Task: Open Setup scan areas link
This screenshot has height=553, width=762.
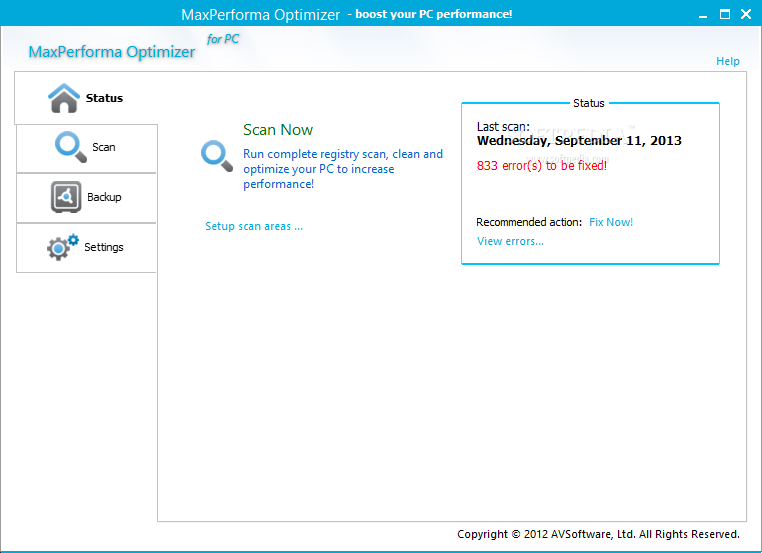Action: (x=254, y=226)
